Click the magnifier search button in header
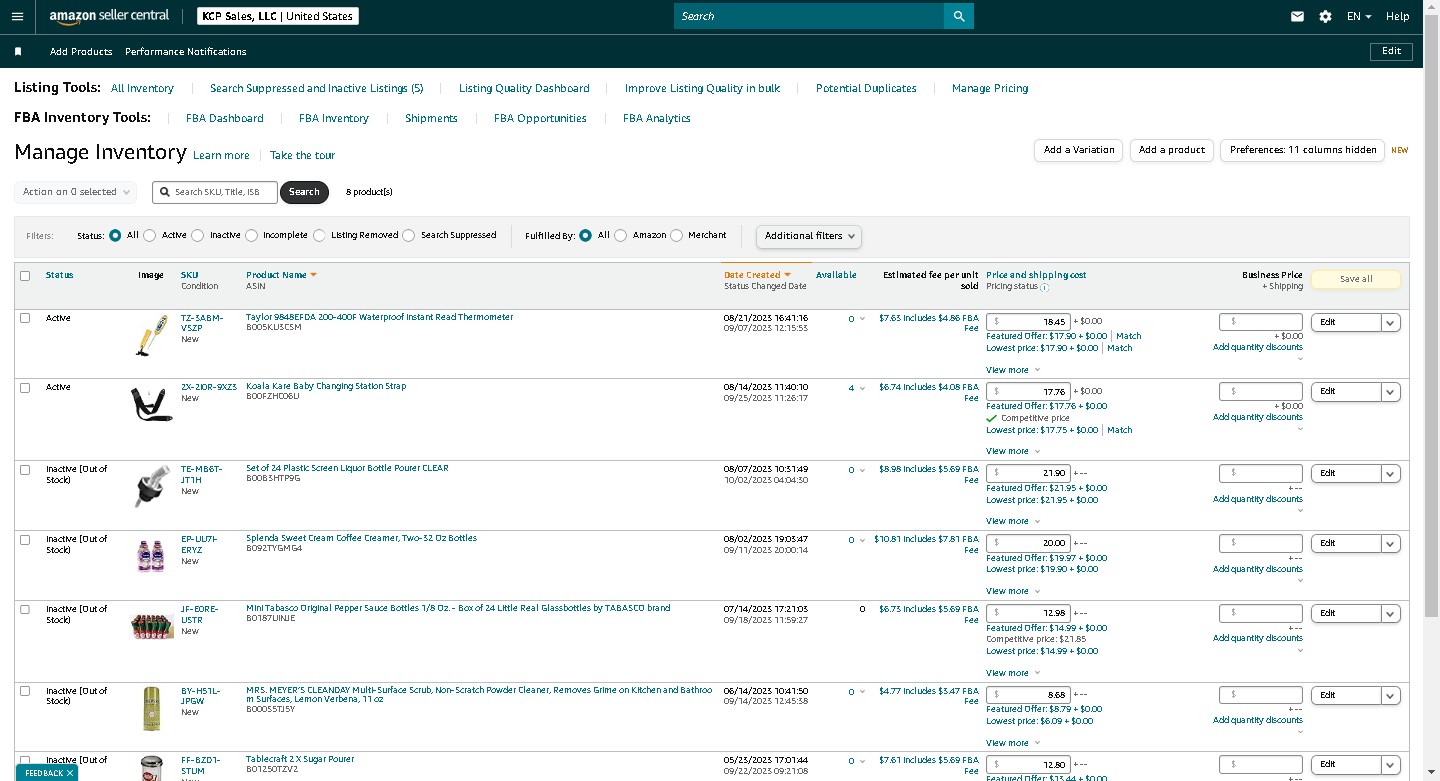 coord(958,16)
